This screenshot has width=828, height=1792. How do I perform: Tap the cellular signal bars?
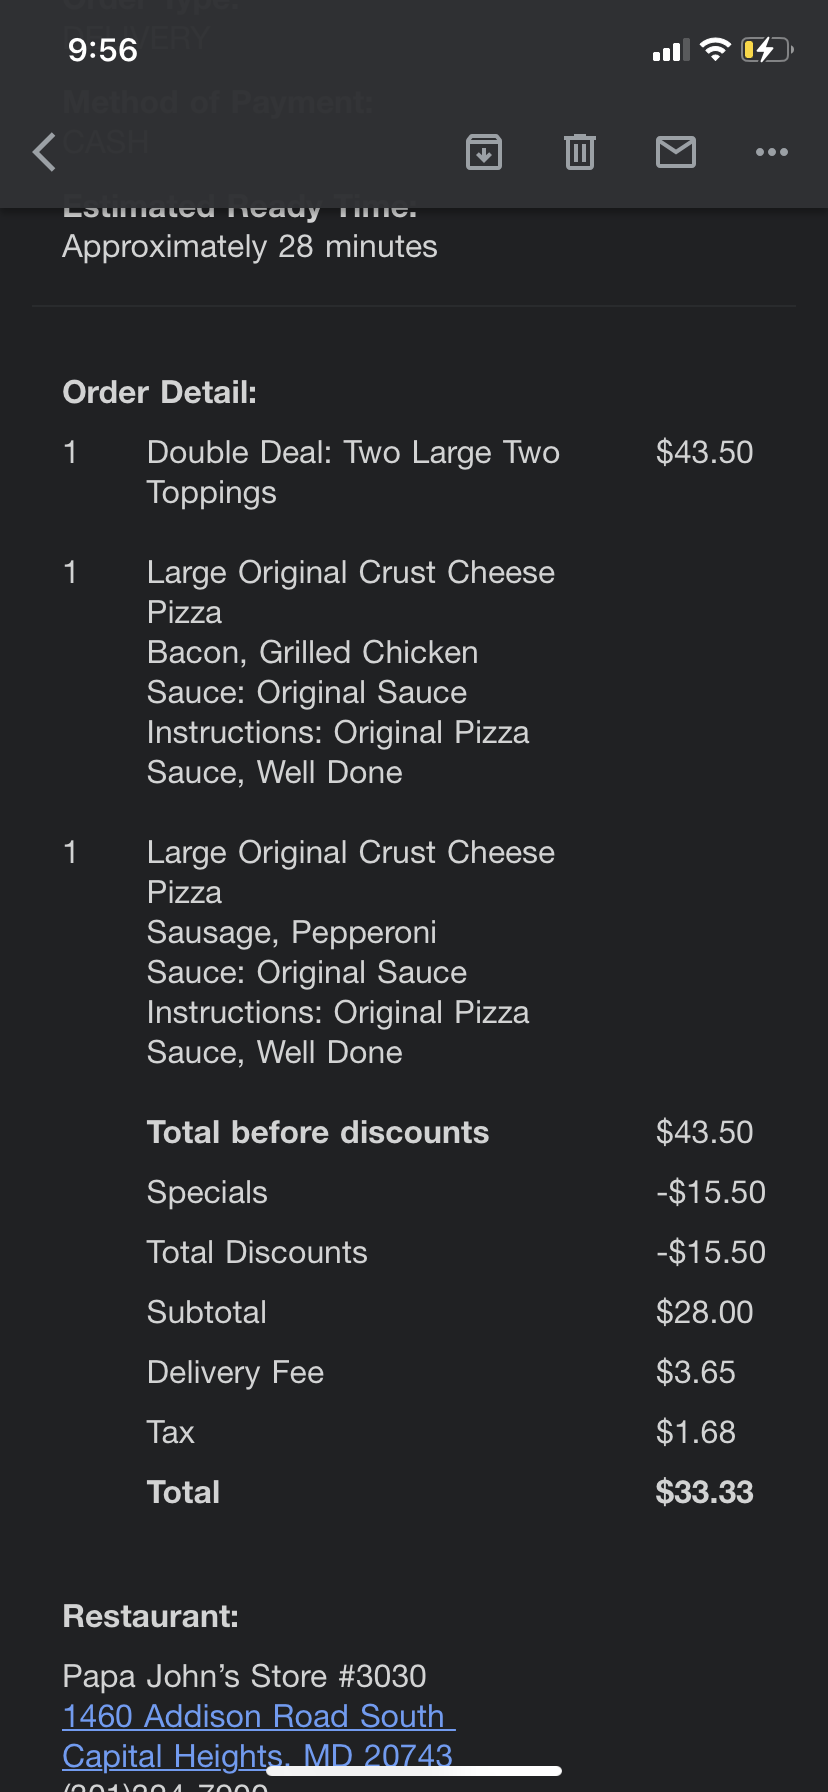[x=670, y=50]
